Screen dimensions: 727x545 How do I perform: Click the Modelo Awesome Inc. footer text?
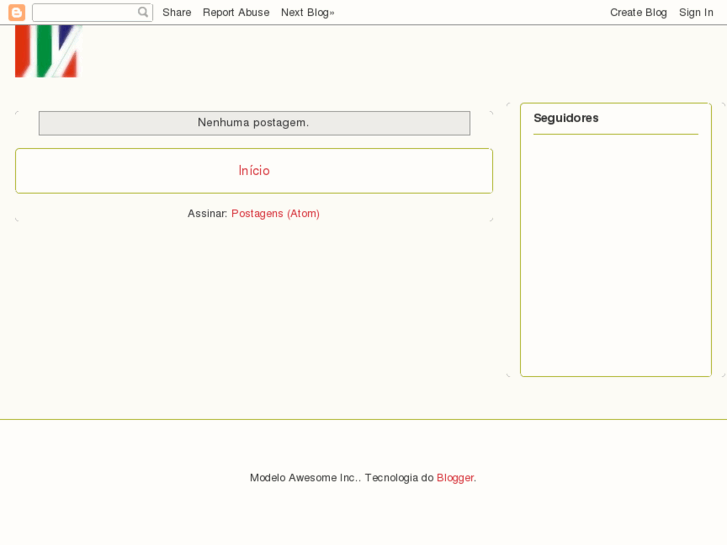pyautogui.click(x=304, y=478)
